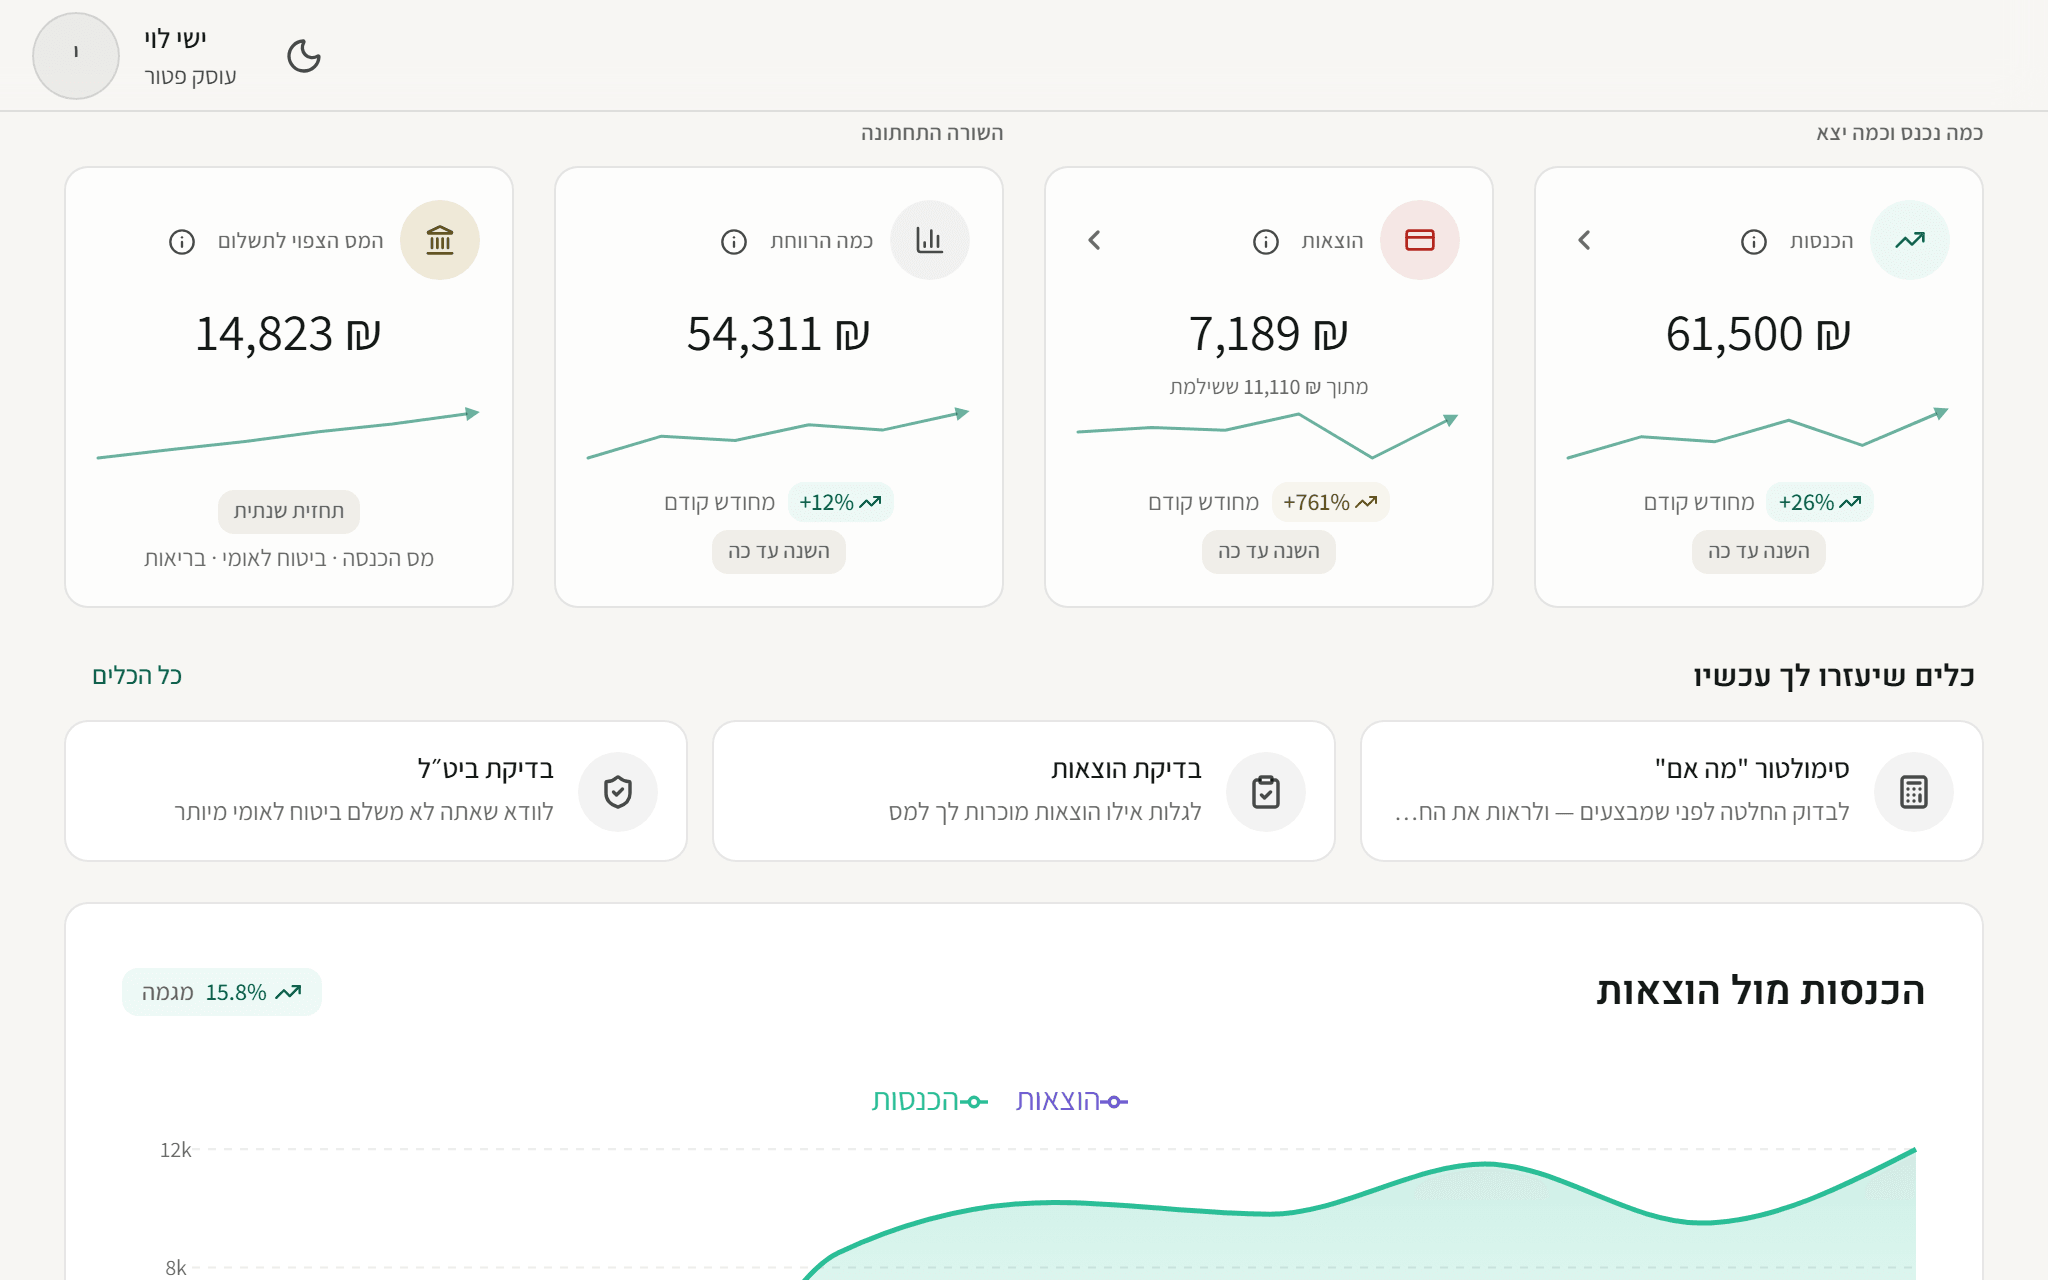Image resolution: width=2048 pixels, height=1280 pixels.
Task: Toggle the הוצאות series in the chart legend
Action: [1072, 1101]
